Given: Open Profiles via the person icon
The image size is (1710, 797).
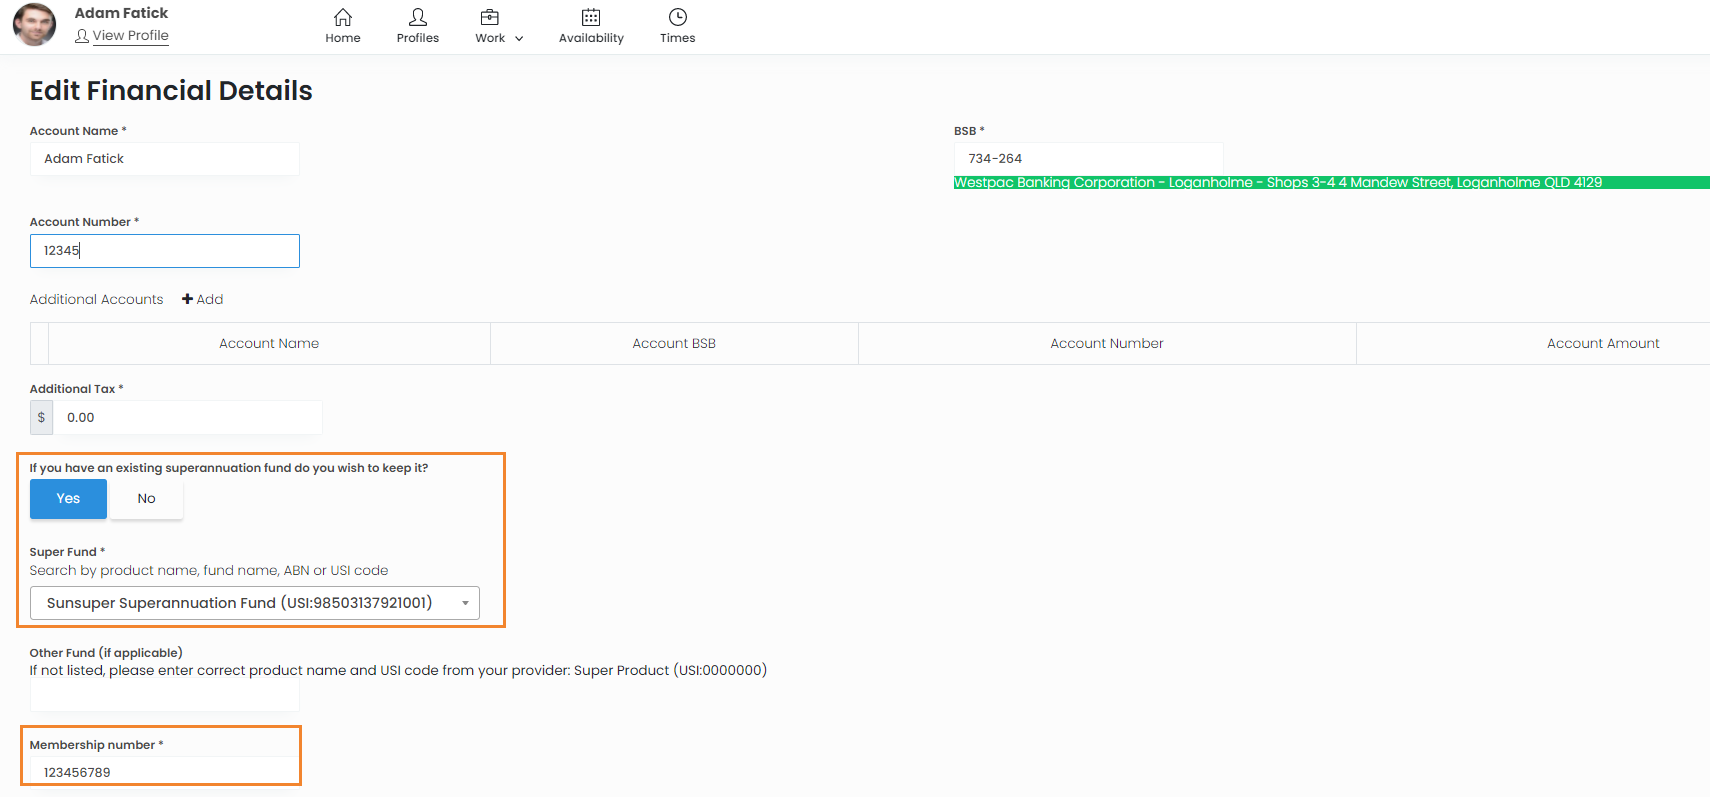Looking at the screenshot, I should [417, 17].
